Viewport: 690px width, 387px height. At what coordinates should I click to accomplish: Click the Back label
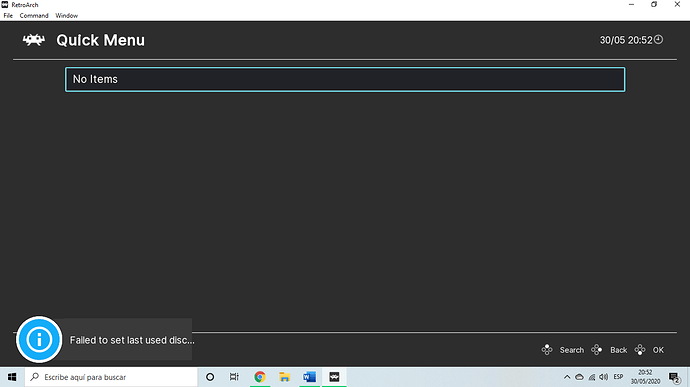(x=618, y=350)
